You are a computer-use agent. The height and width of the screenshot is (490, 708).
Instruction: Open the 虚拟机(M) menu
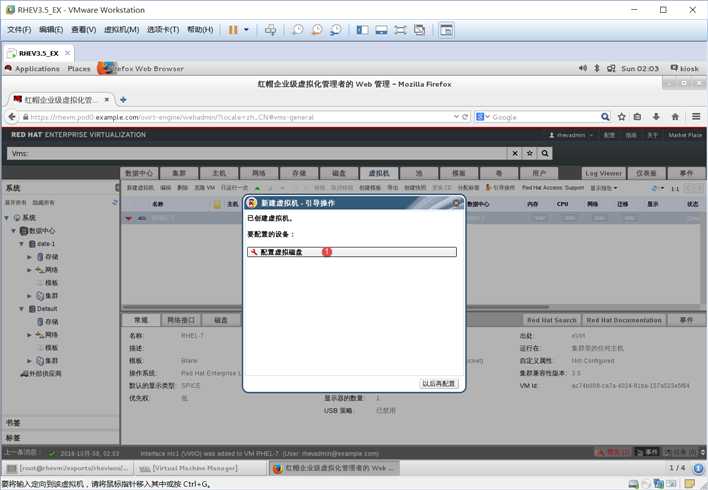pyautogui.click(x=121, y=30)
